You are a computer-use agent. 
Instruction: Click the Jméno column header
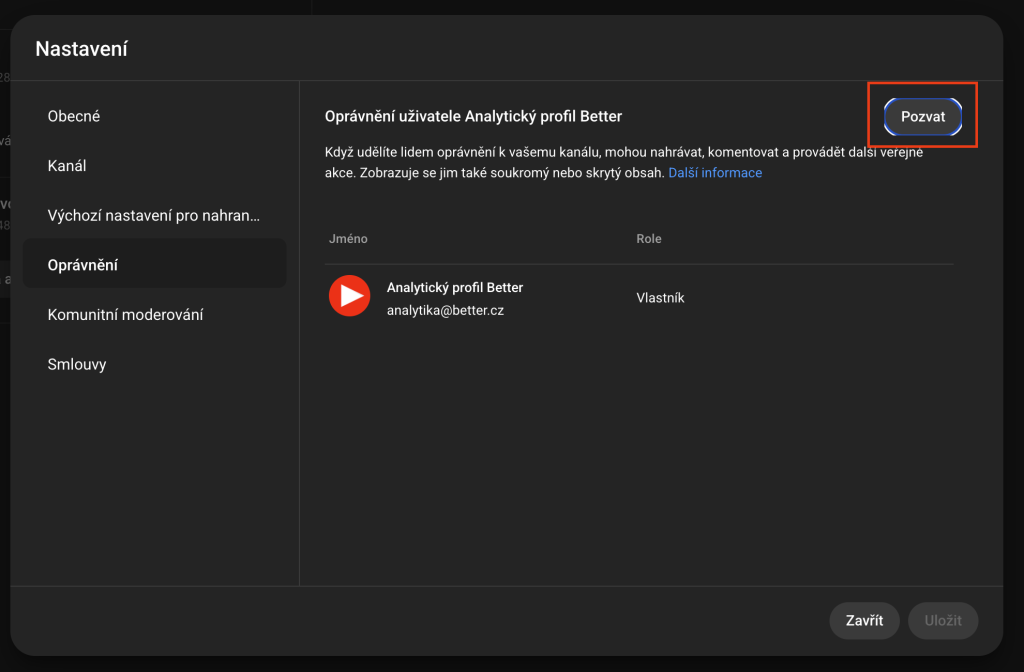348,239
